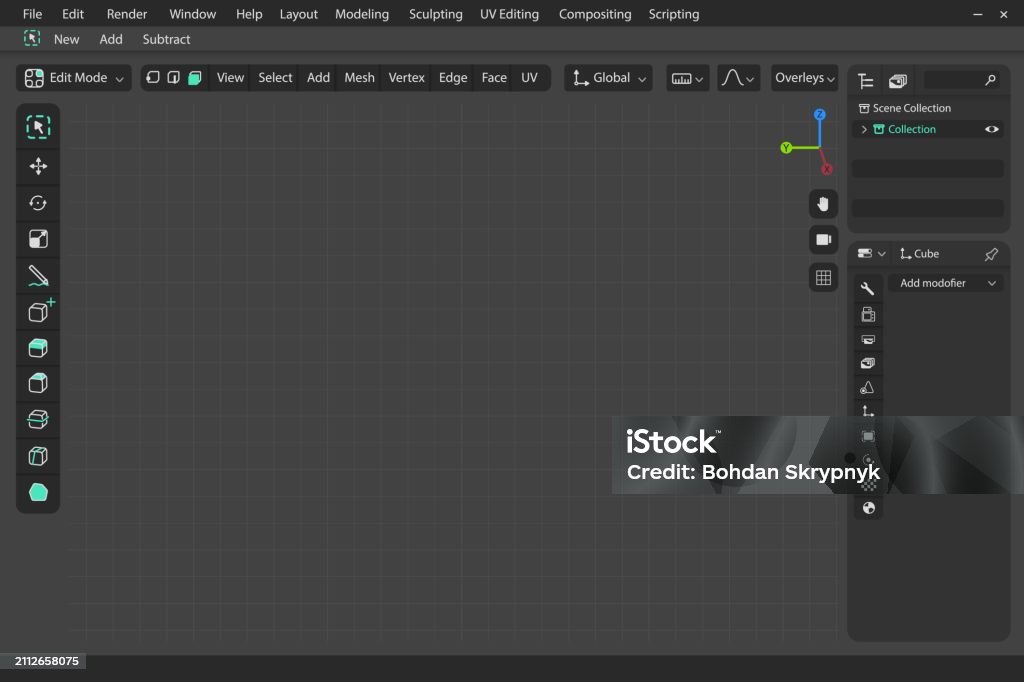1024x682 pixels.
Task: Click the Cube object name in properties
Action: click(926, 253)
